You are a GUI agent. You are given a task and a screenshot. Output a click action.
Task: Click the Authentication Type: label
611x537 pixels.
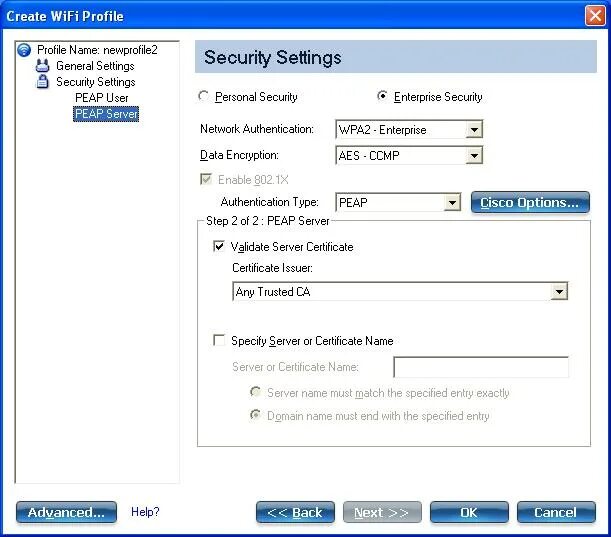(269, 202)
